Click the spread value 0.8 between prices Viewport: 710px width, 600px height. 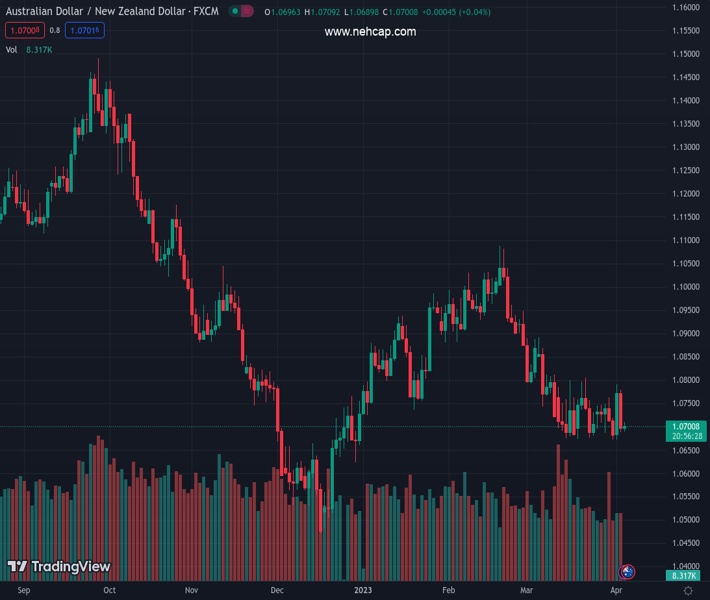(x=54, y=30)
